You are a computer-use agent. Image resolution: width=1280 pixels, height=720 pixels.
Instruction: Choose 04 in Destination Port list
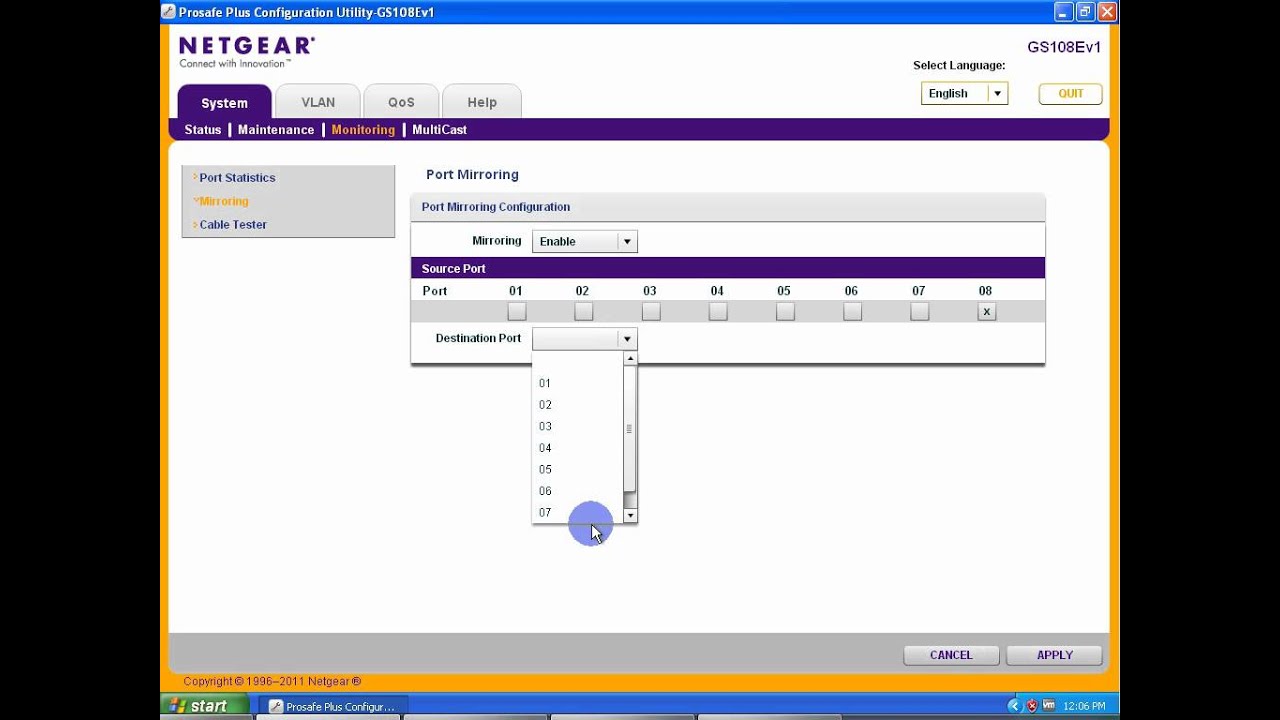point(578,448)
